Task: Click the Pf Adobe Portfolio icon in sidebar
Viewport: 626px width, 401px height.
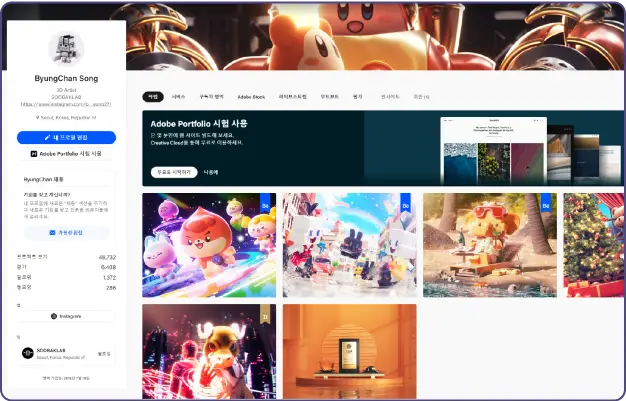Action: pos(34,154)
